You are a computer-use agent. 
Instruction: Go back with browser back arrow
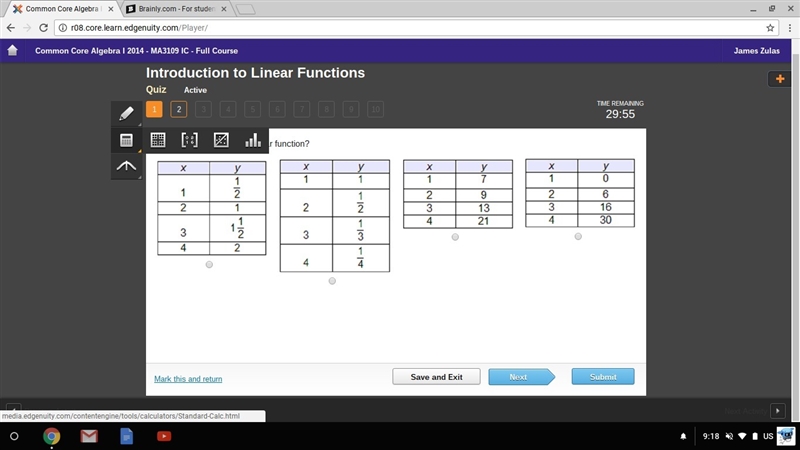(11, 28)
